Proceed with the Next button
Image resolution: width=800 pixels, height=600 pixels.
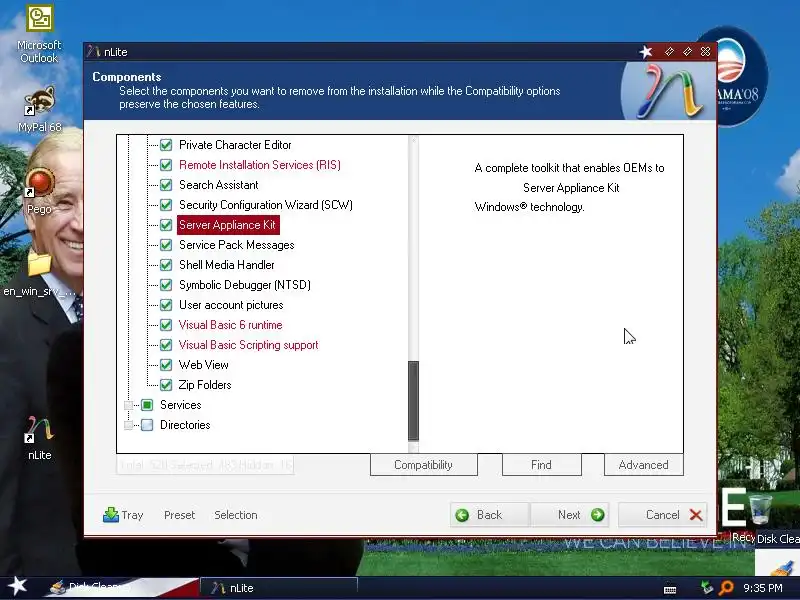[x=569, y=515]
